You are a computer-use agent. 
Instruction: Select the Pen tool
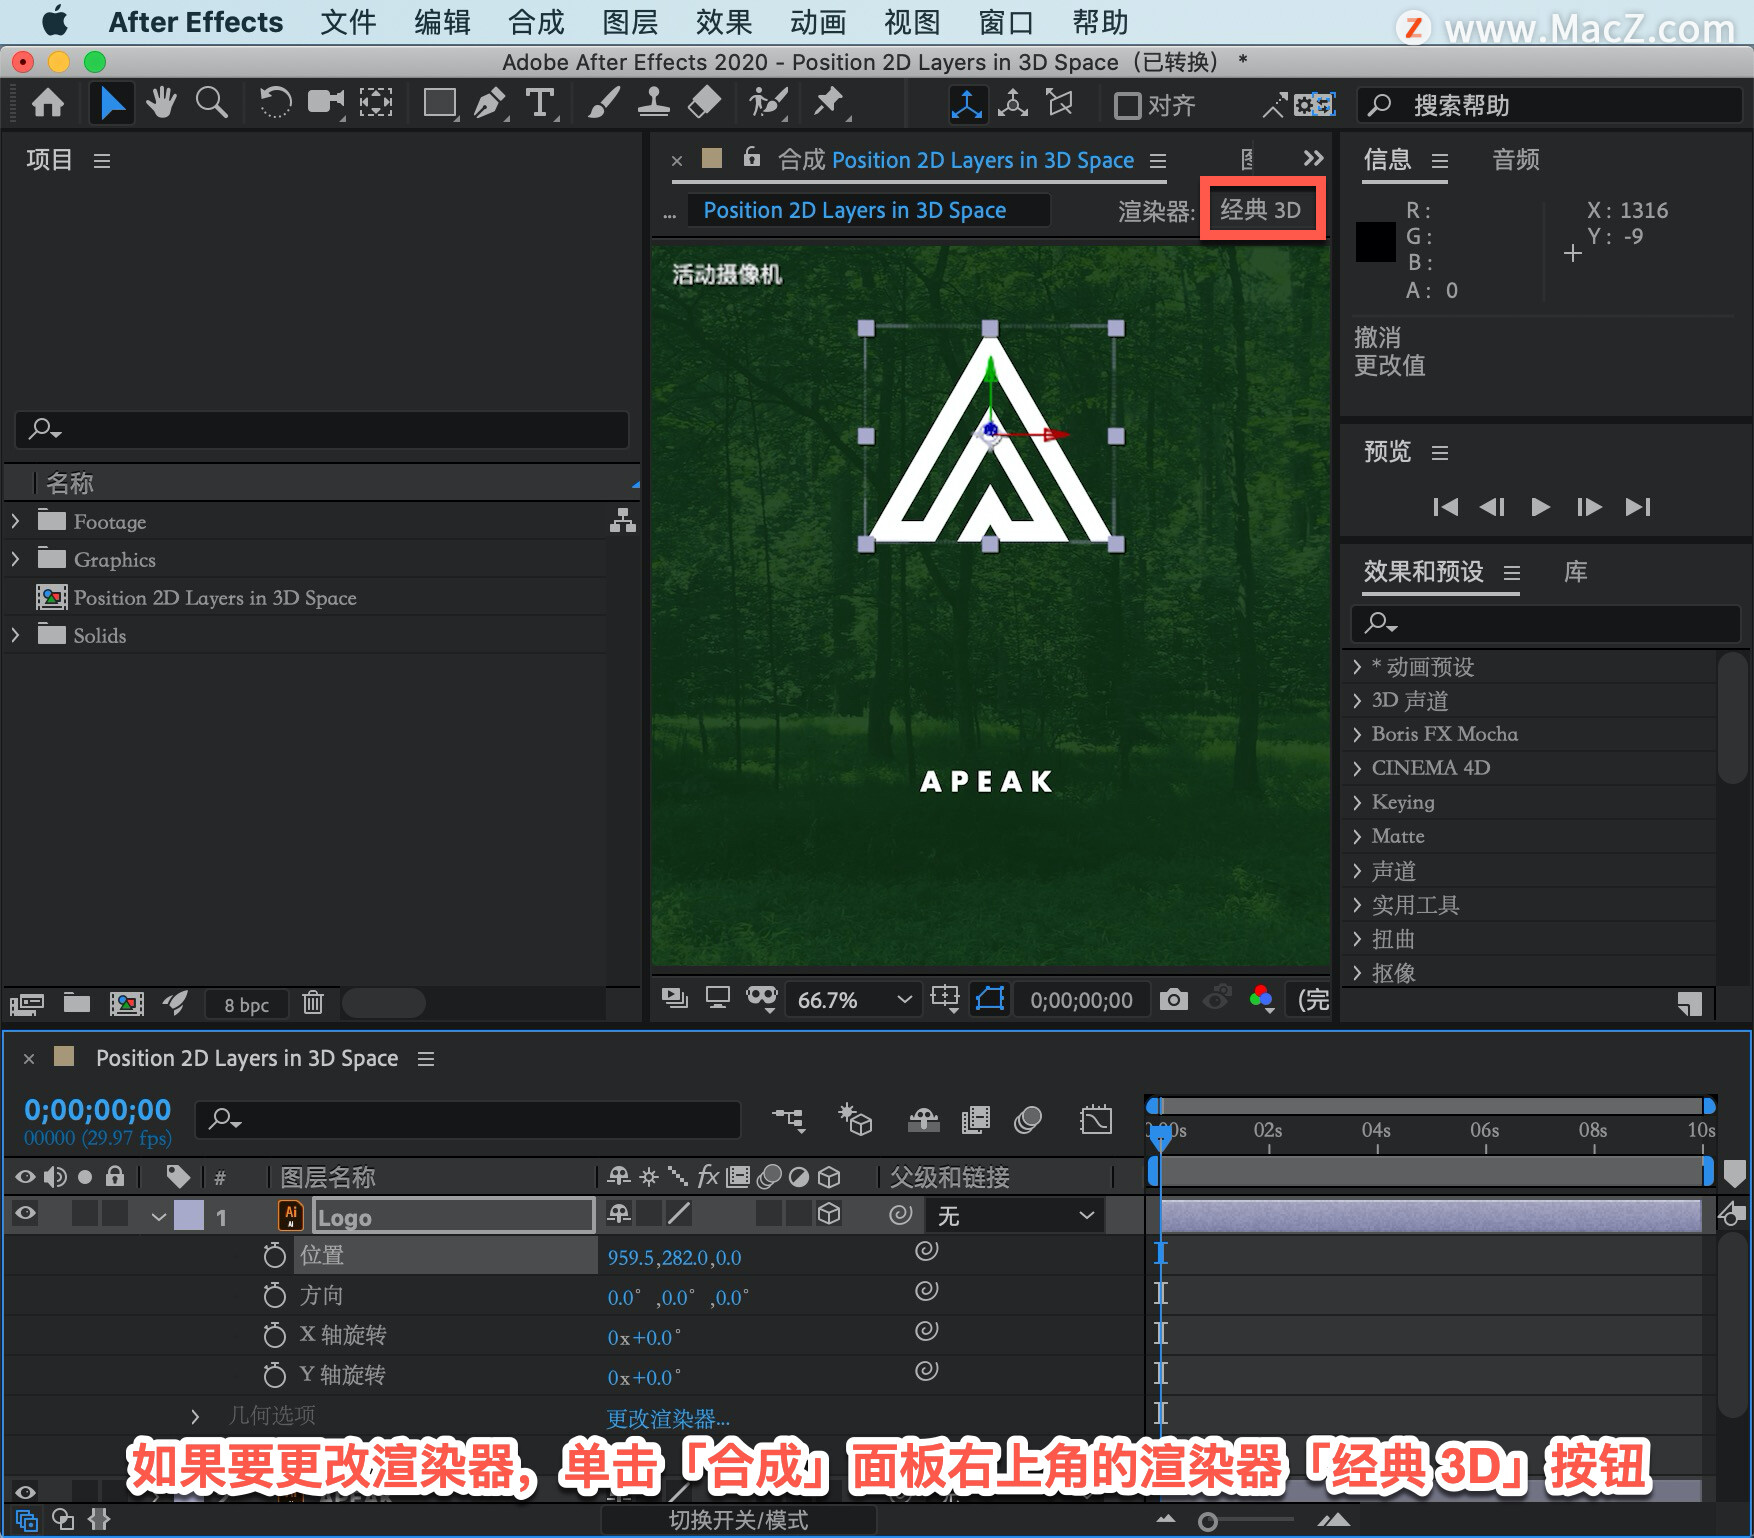click(x=490, y=103)
